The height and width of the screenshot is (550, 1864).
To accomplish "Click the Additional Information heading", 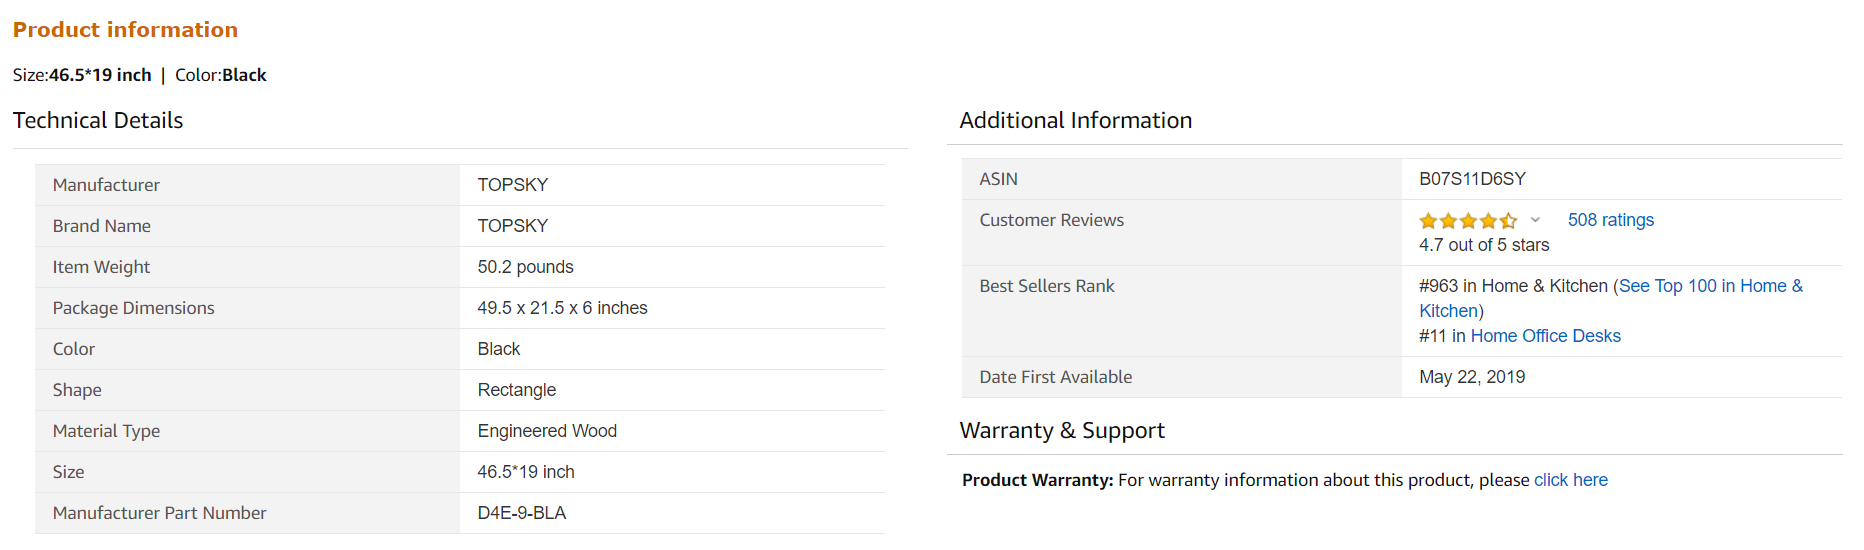I will (x=1075, y=120).
